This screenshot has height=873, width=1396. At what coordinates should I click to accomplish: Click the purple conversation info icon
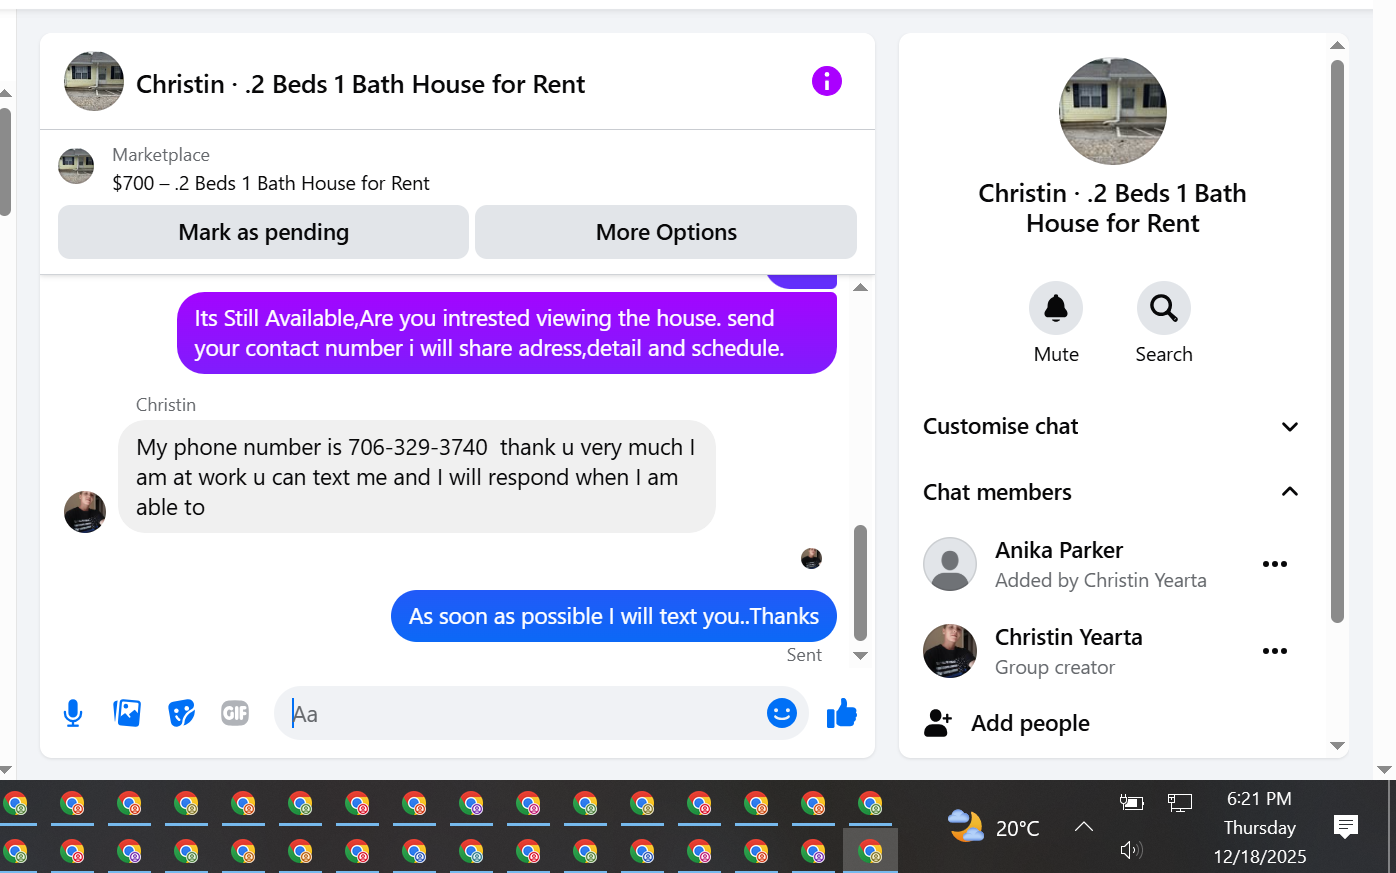(827, 81)
